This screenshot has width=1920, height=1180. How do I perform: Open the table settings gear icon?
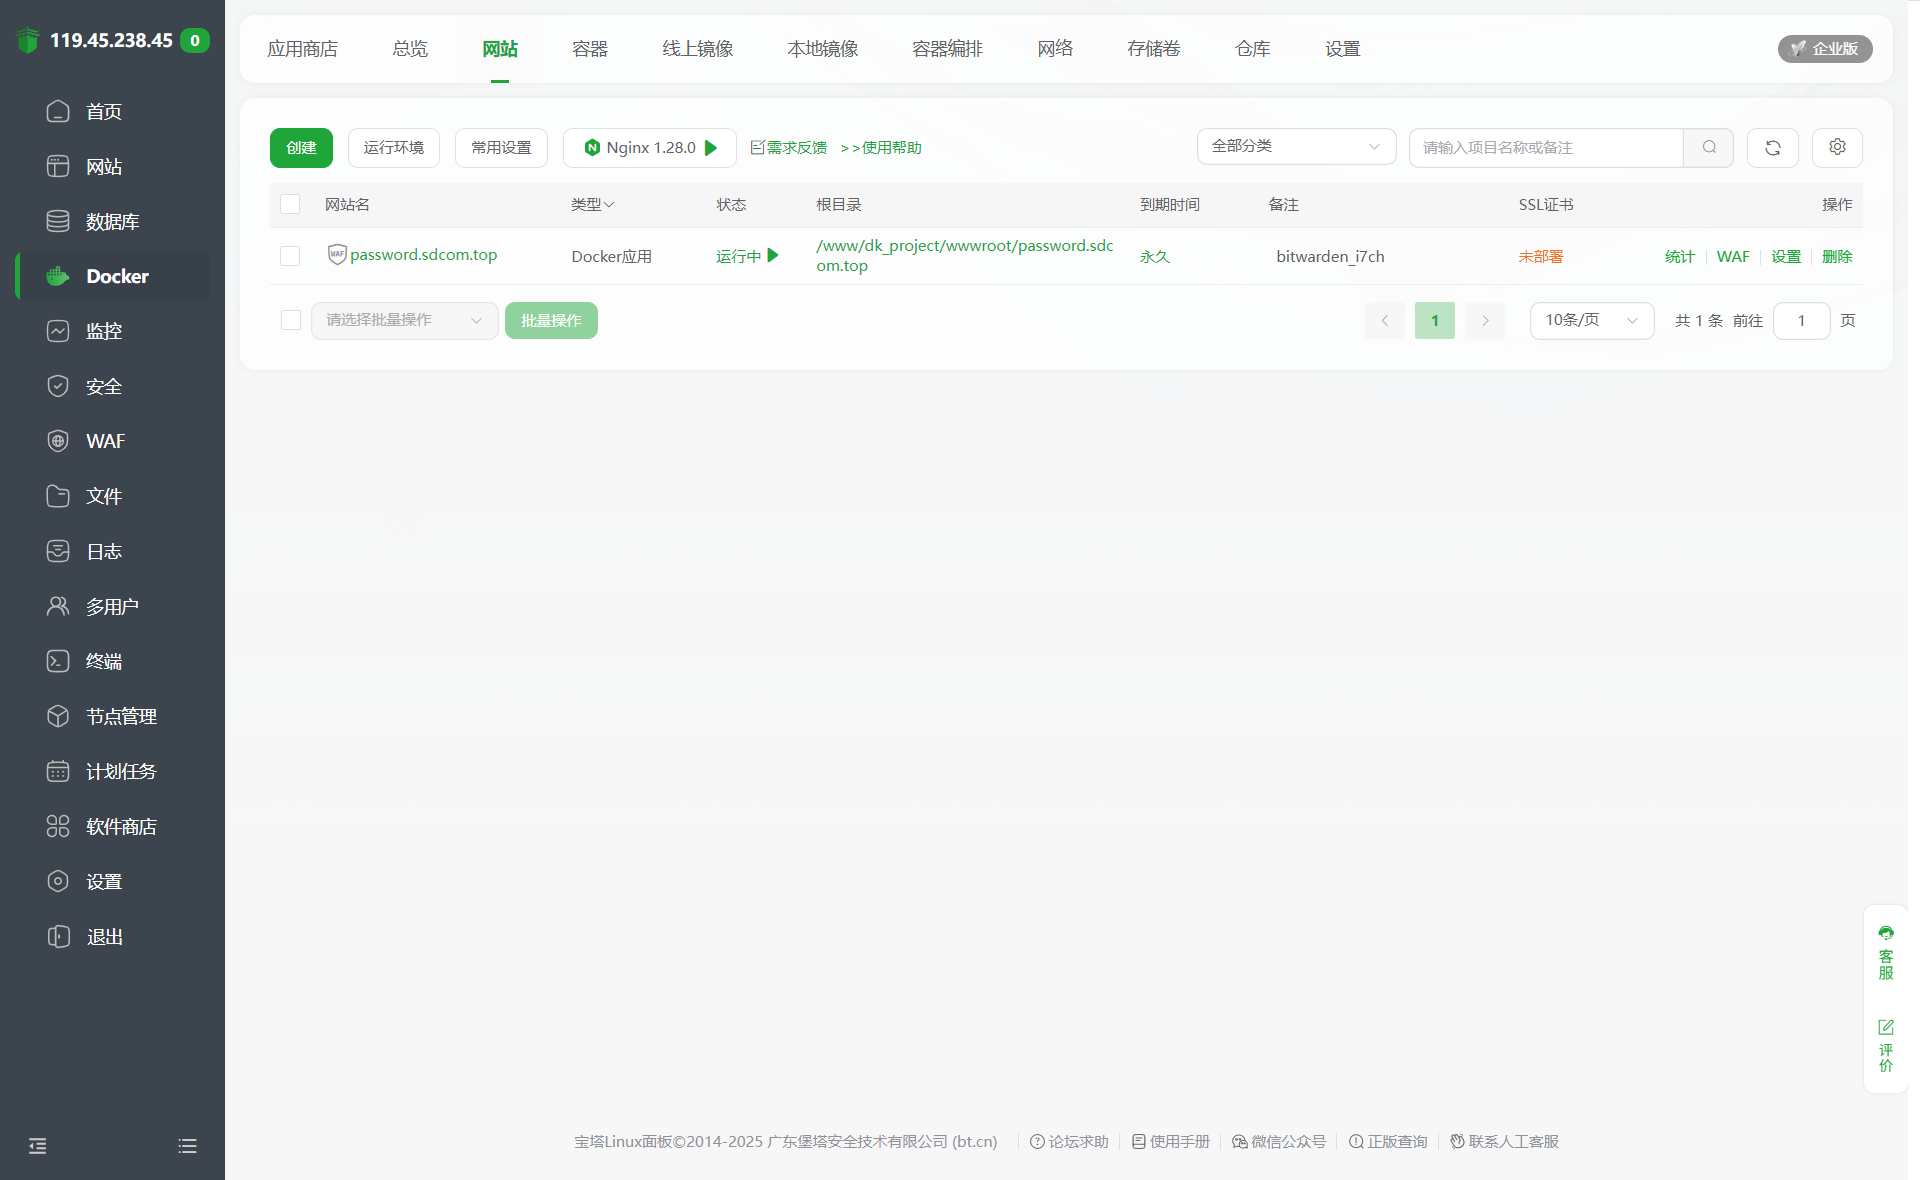point(1837,147)
